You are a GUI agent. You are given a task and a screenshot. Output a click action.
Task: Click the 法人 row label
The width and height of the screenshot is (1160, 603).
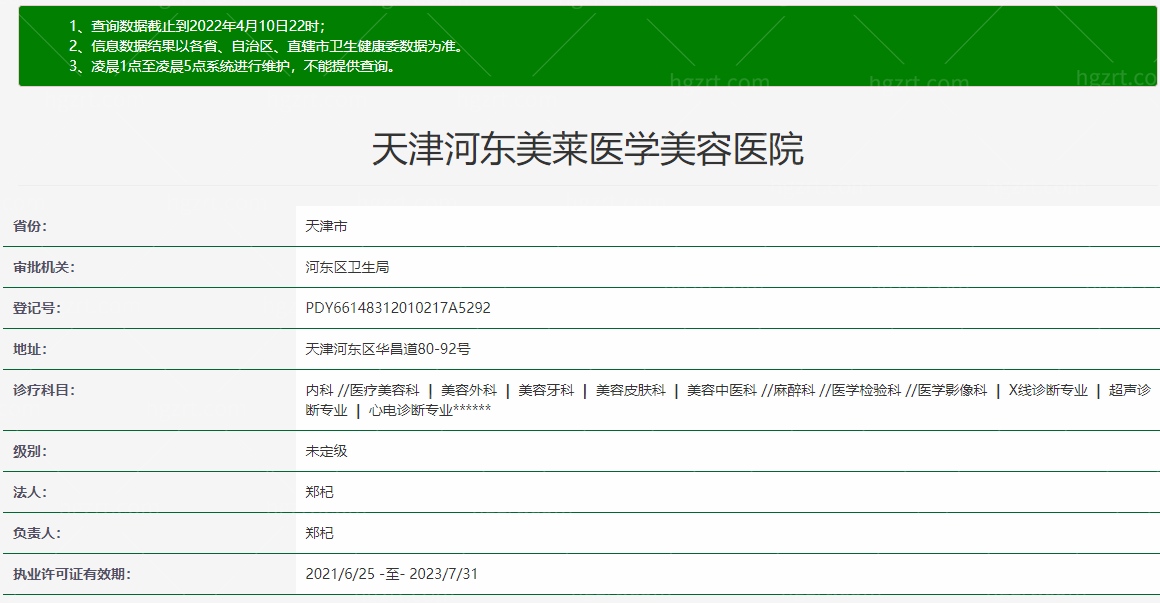[x=30, y=492]
